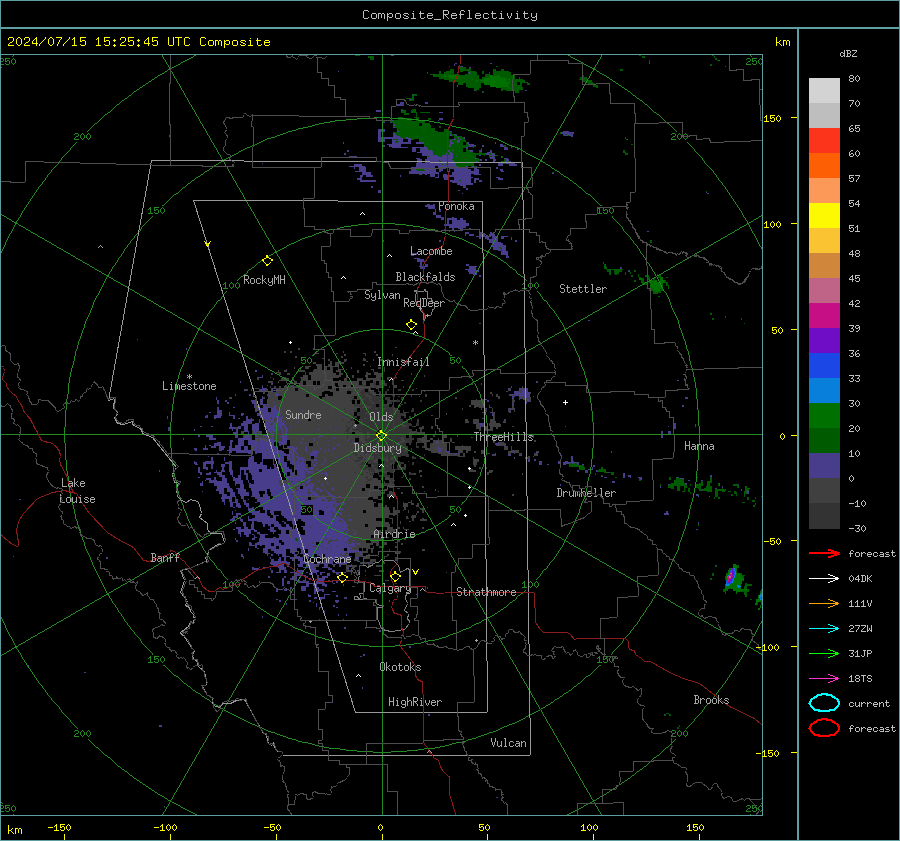Select the purple 10 dBZ color swatch

click(x=824, y=465)
